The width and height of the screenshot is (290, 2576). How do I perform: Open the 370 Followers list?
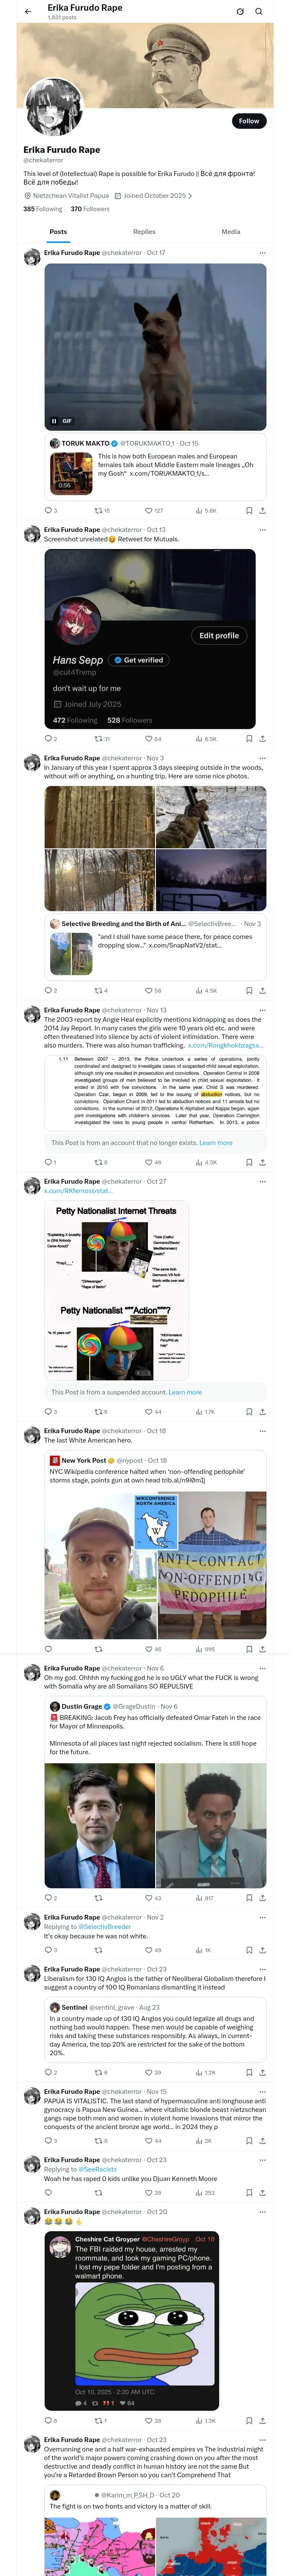(90, 209)
